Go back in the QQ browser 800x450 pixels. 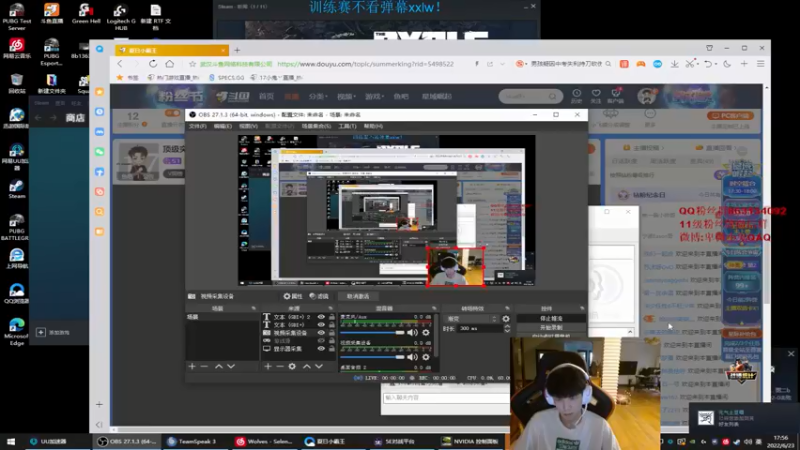(120, 64)
